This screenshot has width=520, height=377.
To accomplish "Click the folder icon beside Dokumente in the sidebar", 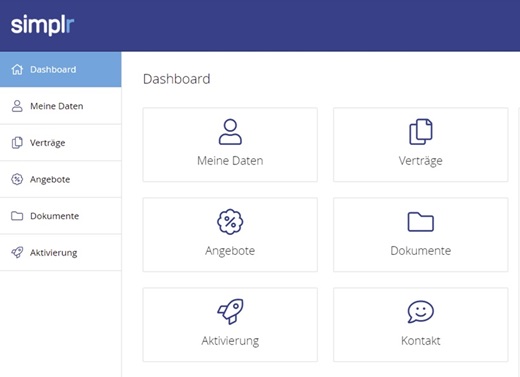I will 17,216.
